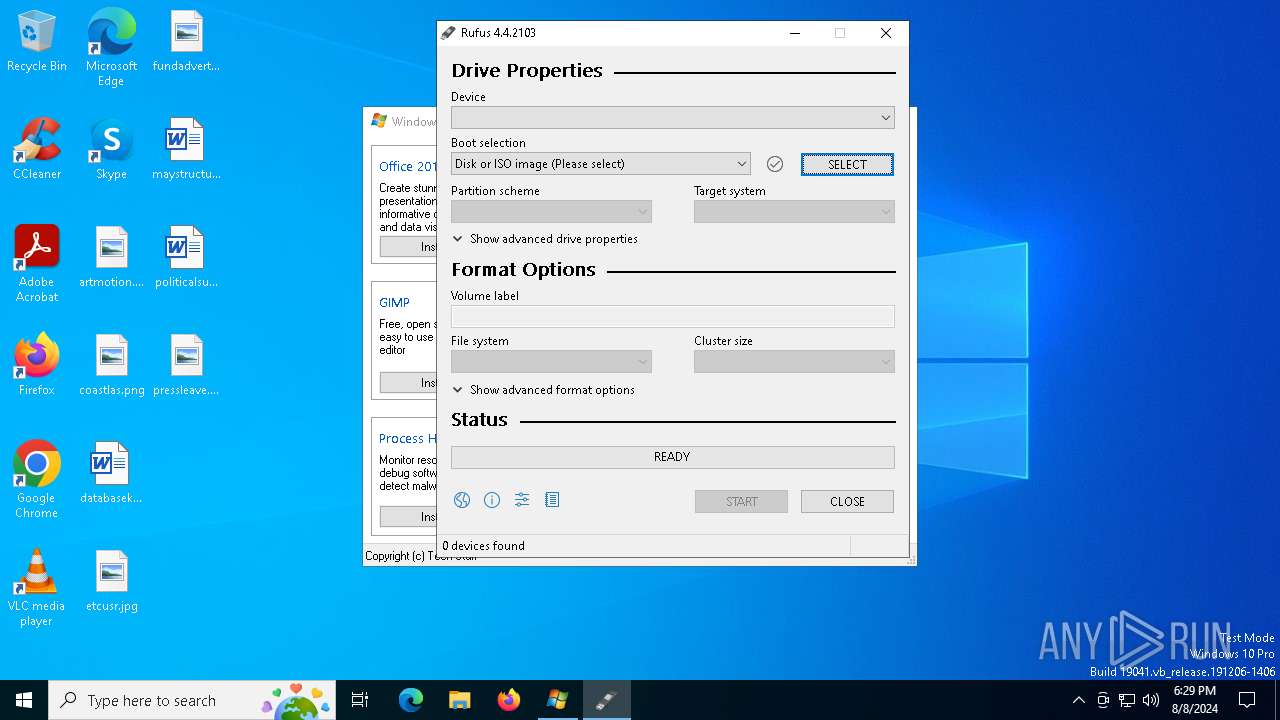Show hidden system tray icons
1280x720 pixels.
(1078, 700)
